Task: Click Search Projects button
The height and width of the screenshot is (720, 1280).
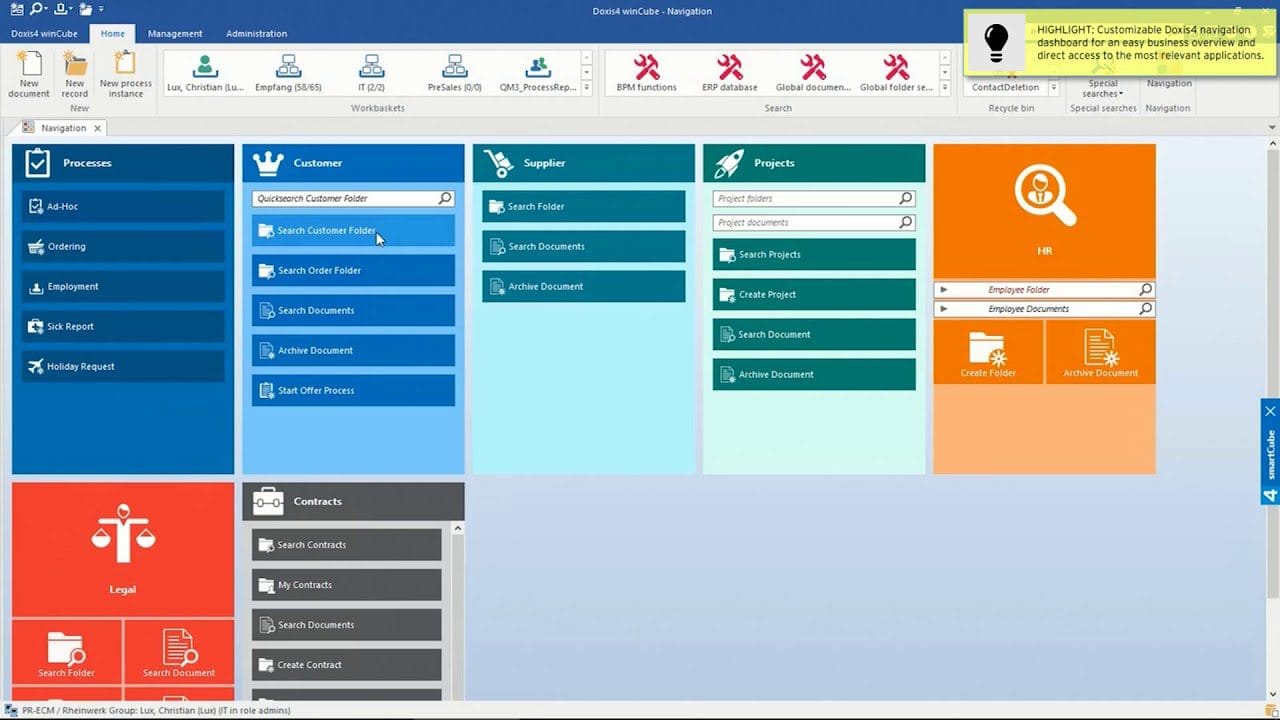Action: pos(814,254)
